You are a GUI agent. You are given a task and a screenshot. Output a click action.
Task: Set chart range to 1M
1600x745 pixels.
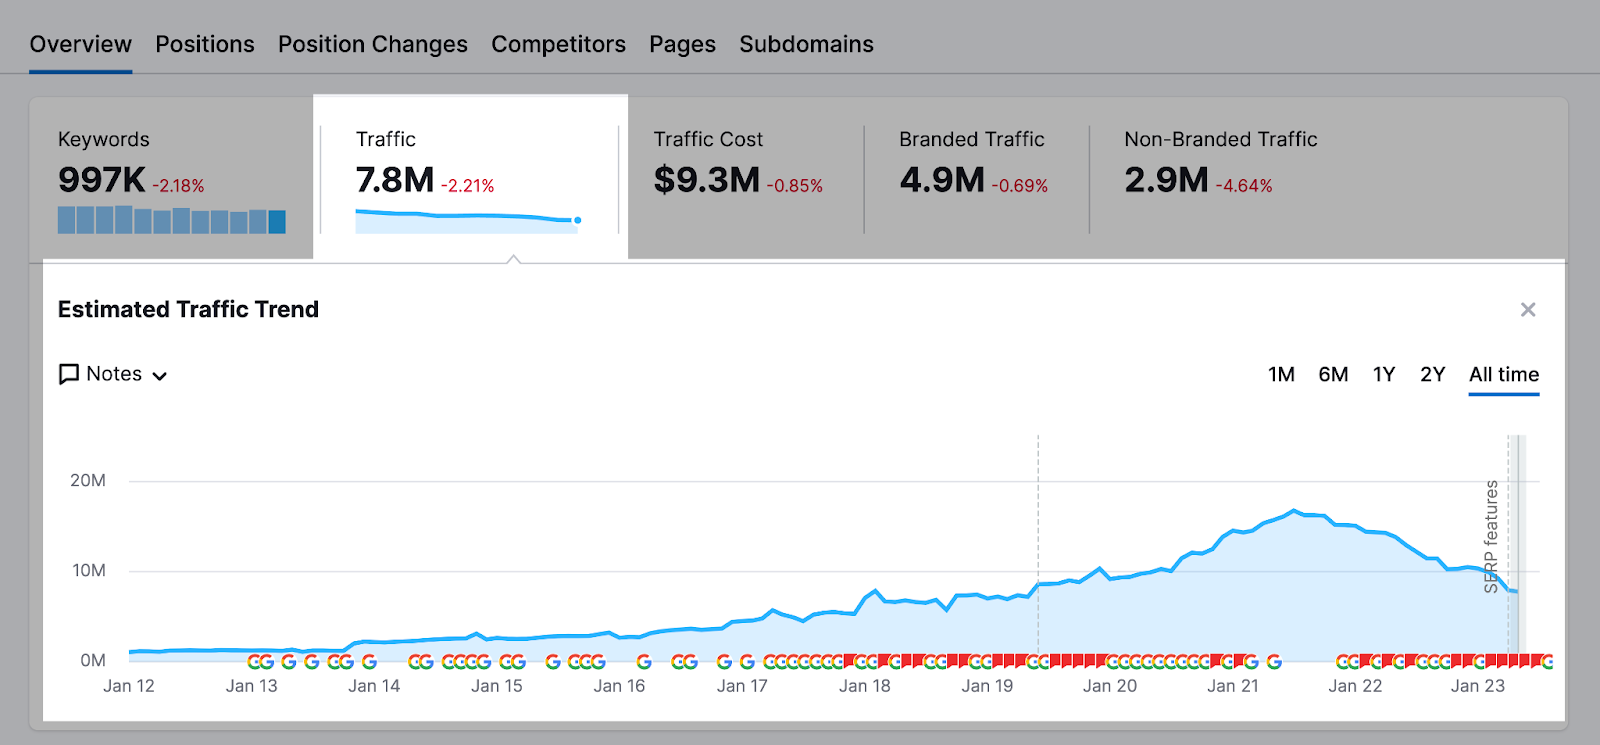click(x=1281, y=374)
